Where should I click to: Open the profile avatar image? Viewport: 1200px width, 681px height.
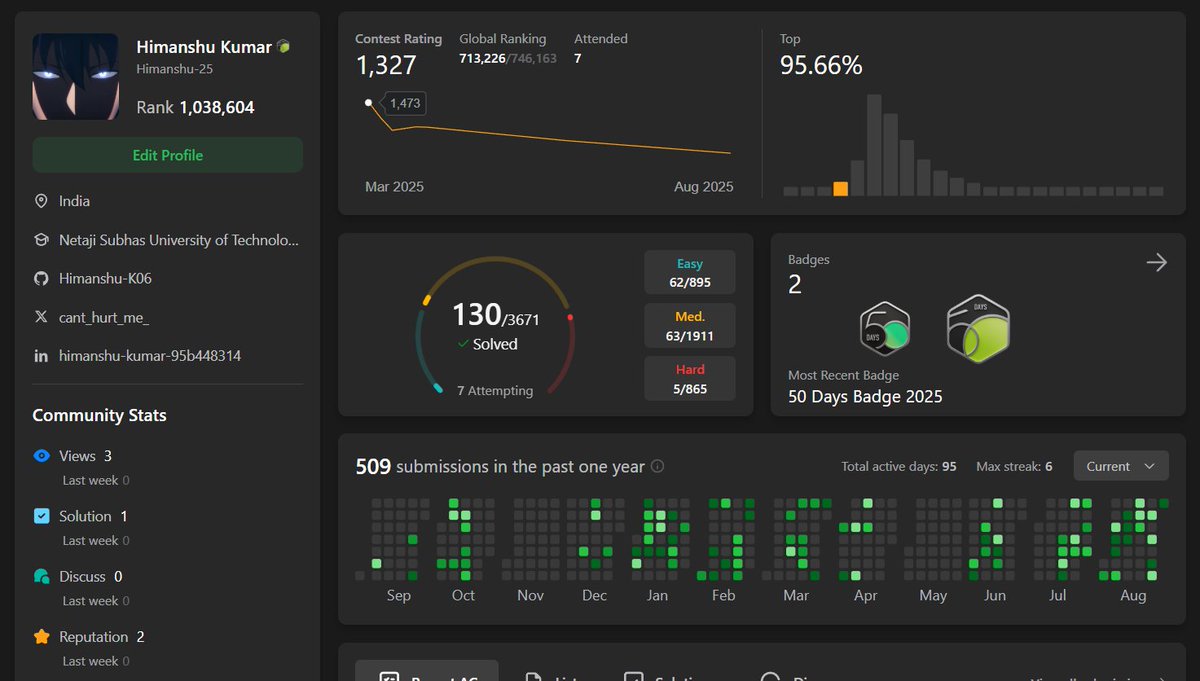(76, 77)
